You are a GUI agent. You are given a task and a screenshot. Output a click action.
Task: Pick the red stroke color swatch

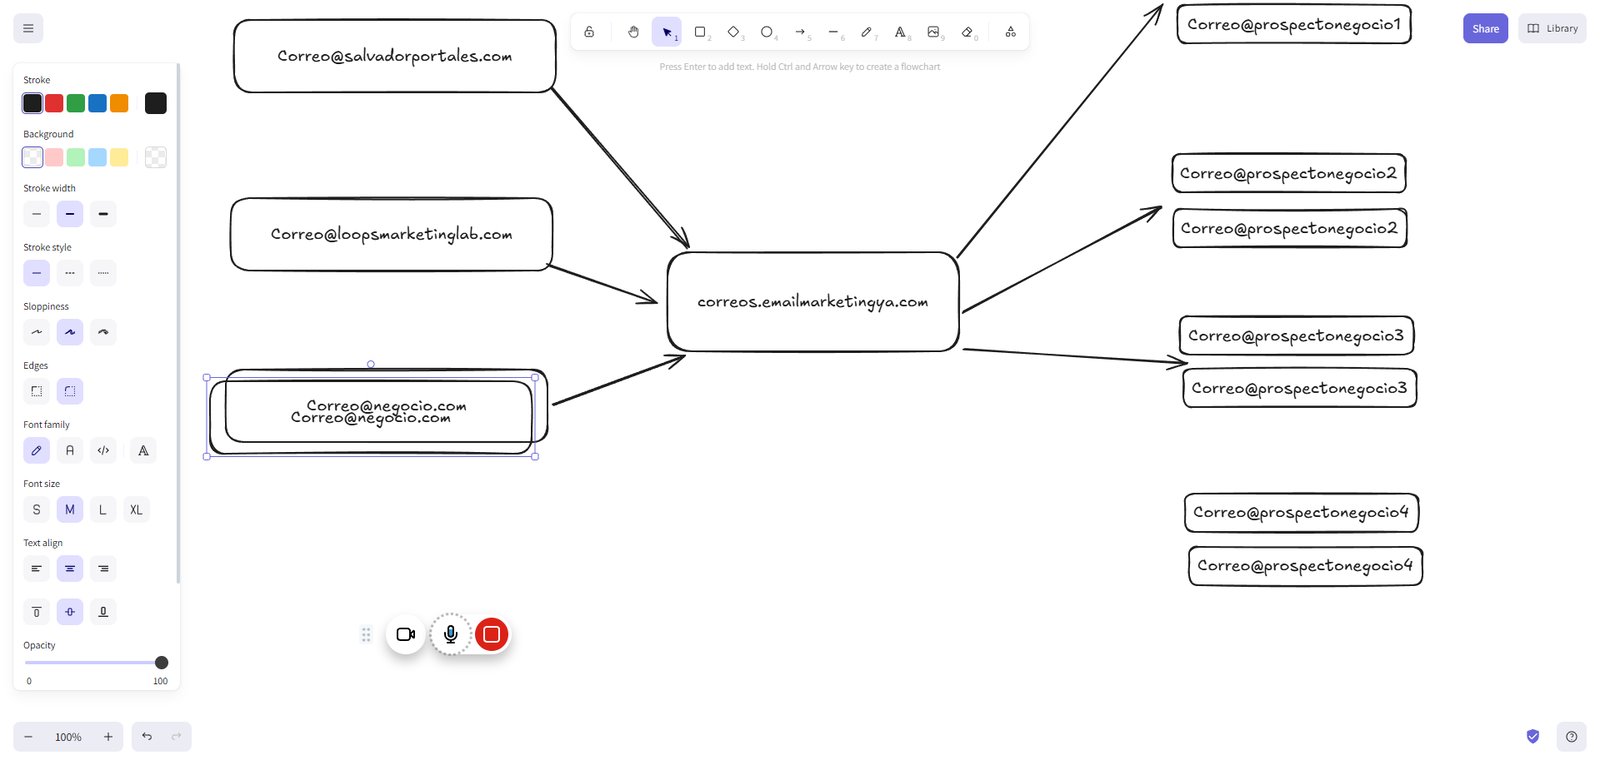[54, 103]
